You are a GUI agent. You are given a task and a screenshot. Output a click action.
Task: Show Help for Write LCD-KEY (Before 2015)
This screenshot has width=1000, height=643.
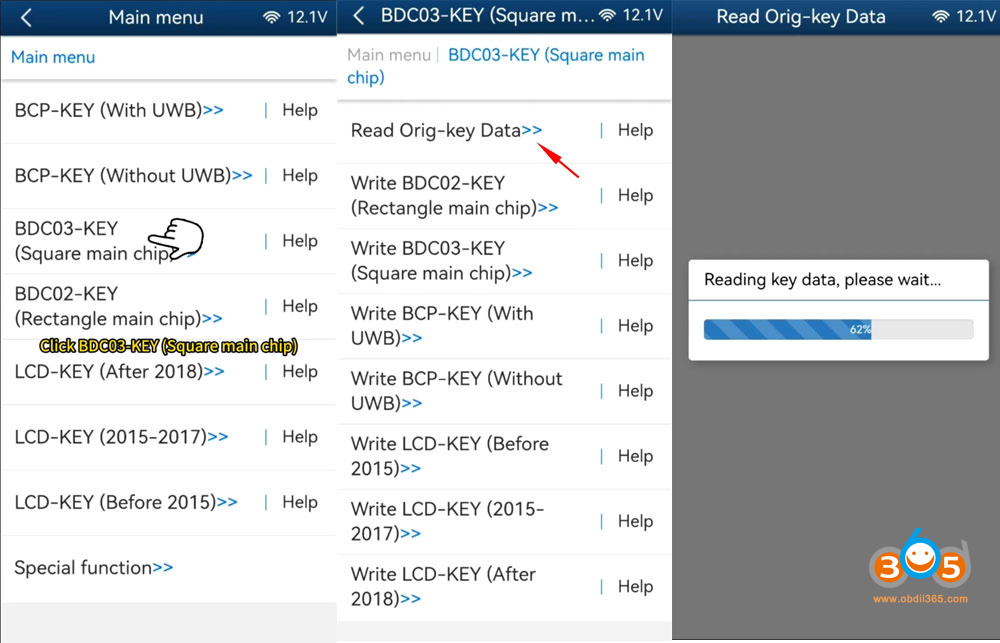point(635,456)
